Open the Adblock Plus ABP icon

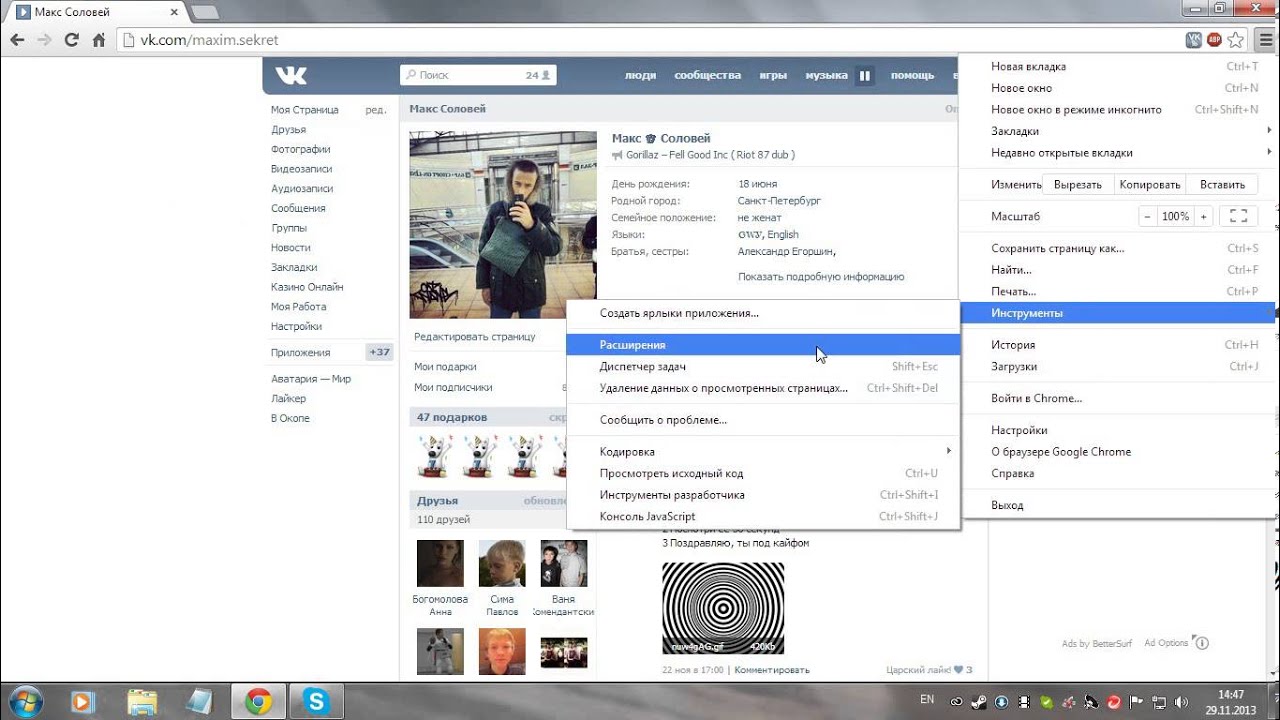tap(1215, 40)
